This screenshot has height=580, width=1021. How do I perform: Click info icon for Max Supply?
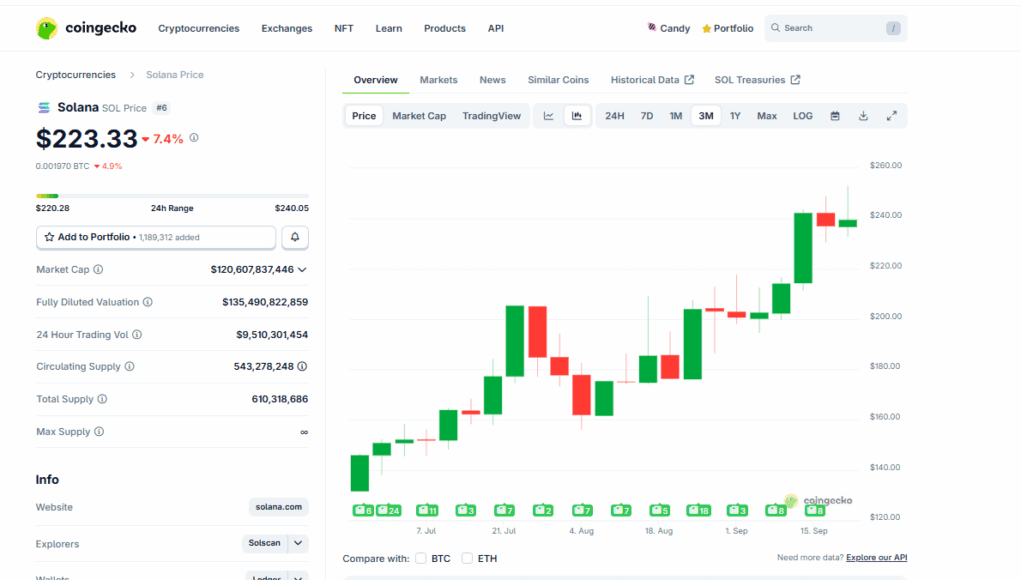pyautogui.click(x=99, y=432)
